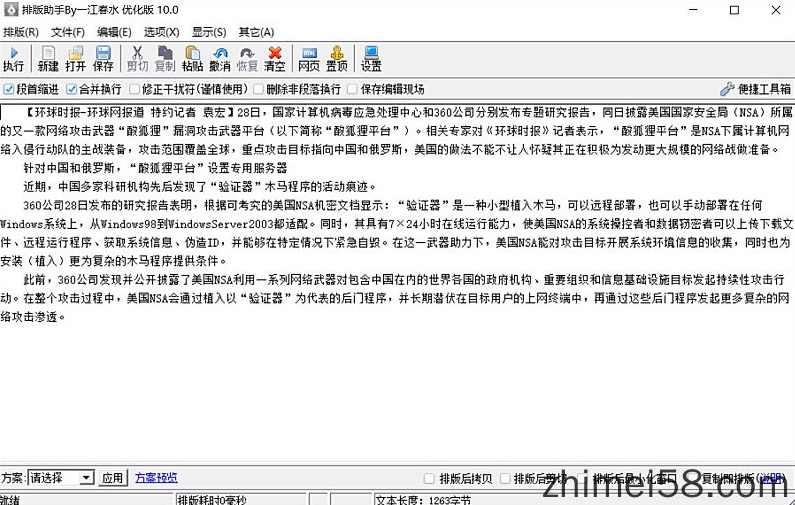Click the 恢复 redo icon
Viewport: 795px width, 505px height.
(x=247, y=59)
